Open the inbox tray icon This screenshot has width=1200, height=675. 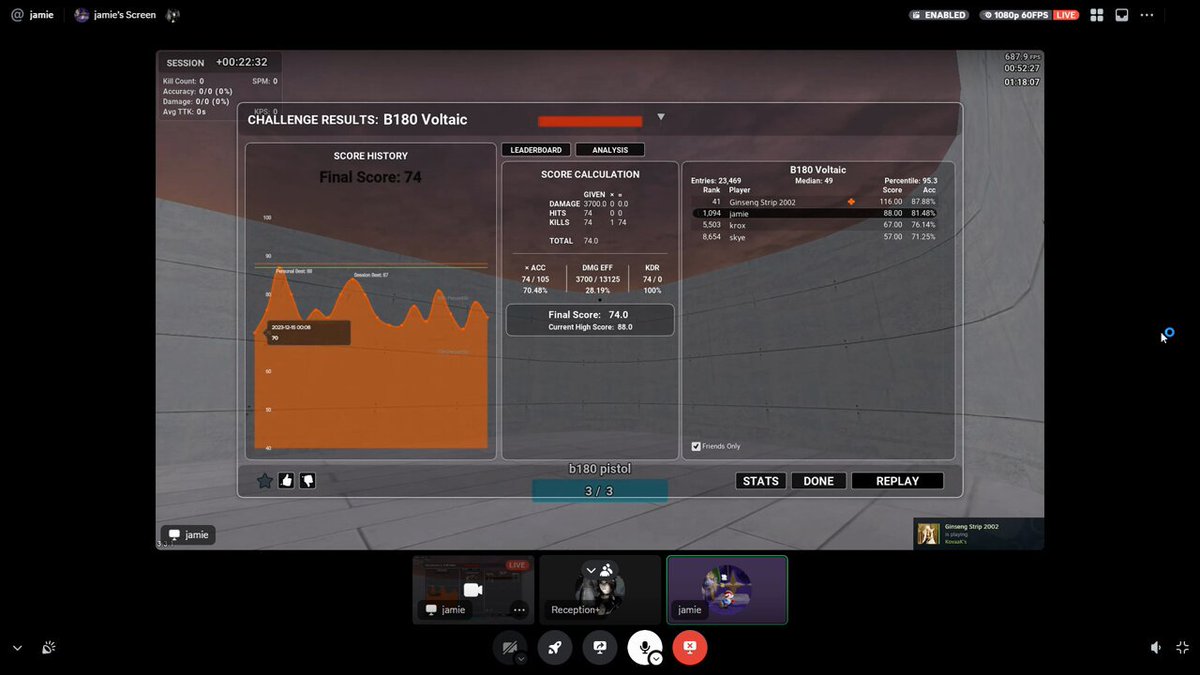pyautogui.click(x=1122, y=15)
